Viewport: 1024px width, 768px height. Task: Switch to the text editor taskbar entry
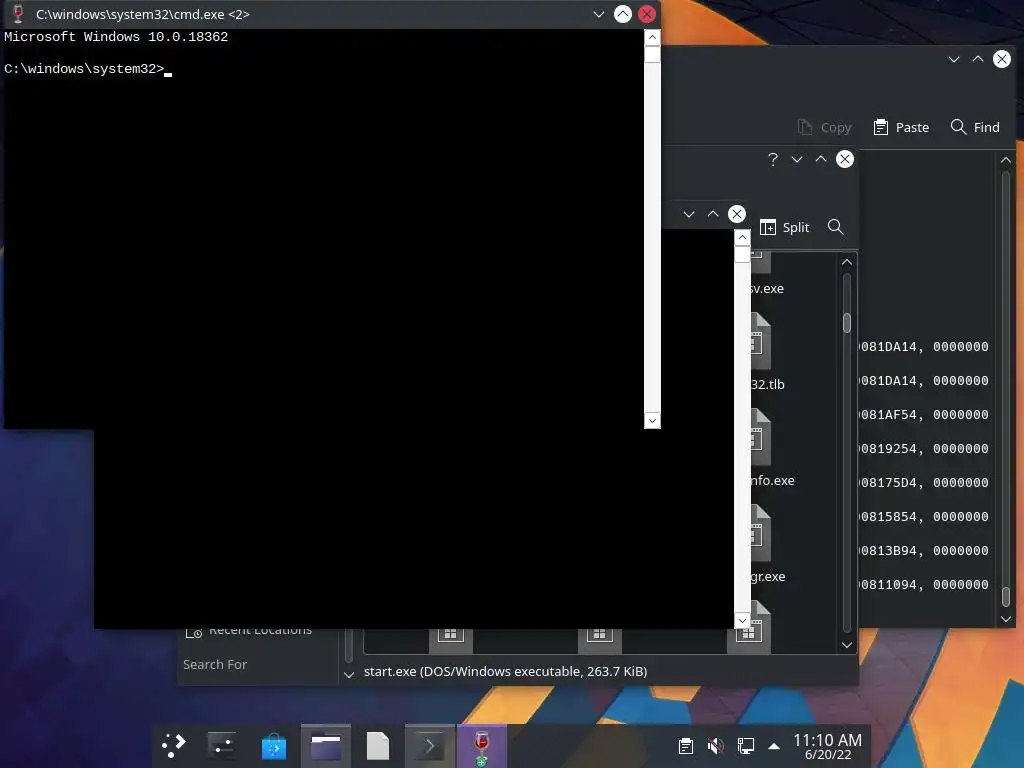point(377,745)
